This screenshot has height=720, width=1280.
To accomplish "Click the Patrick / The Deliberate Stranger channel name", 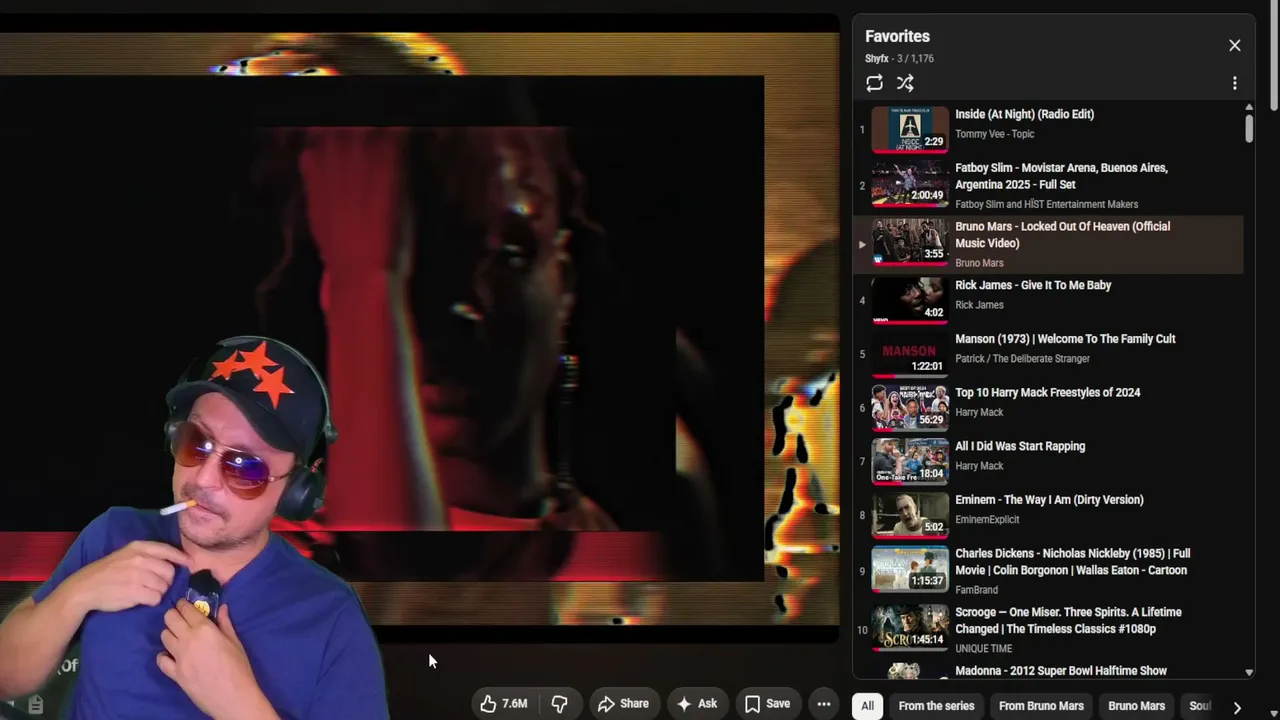I will click(1022, 359).
